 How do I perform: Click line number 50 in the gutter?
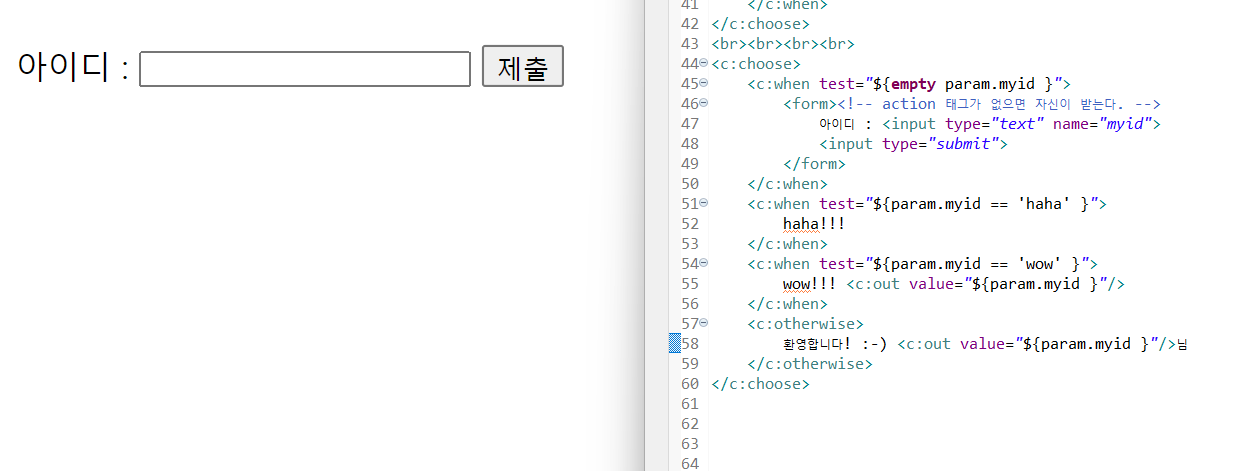pos(690,184)
